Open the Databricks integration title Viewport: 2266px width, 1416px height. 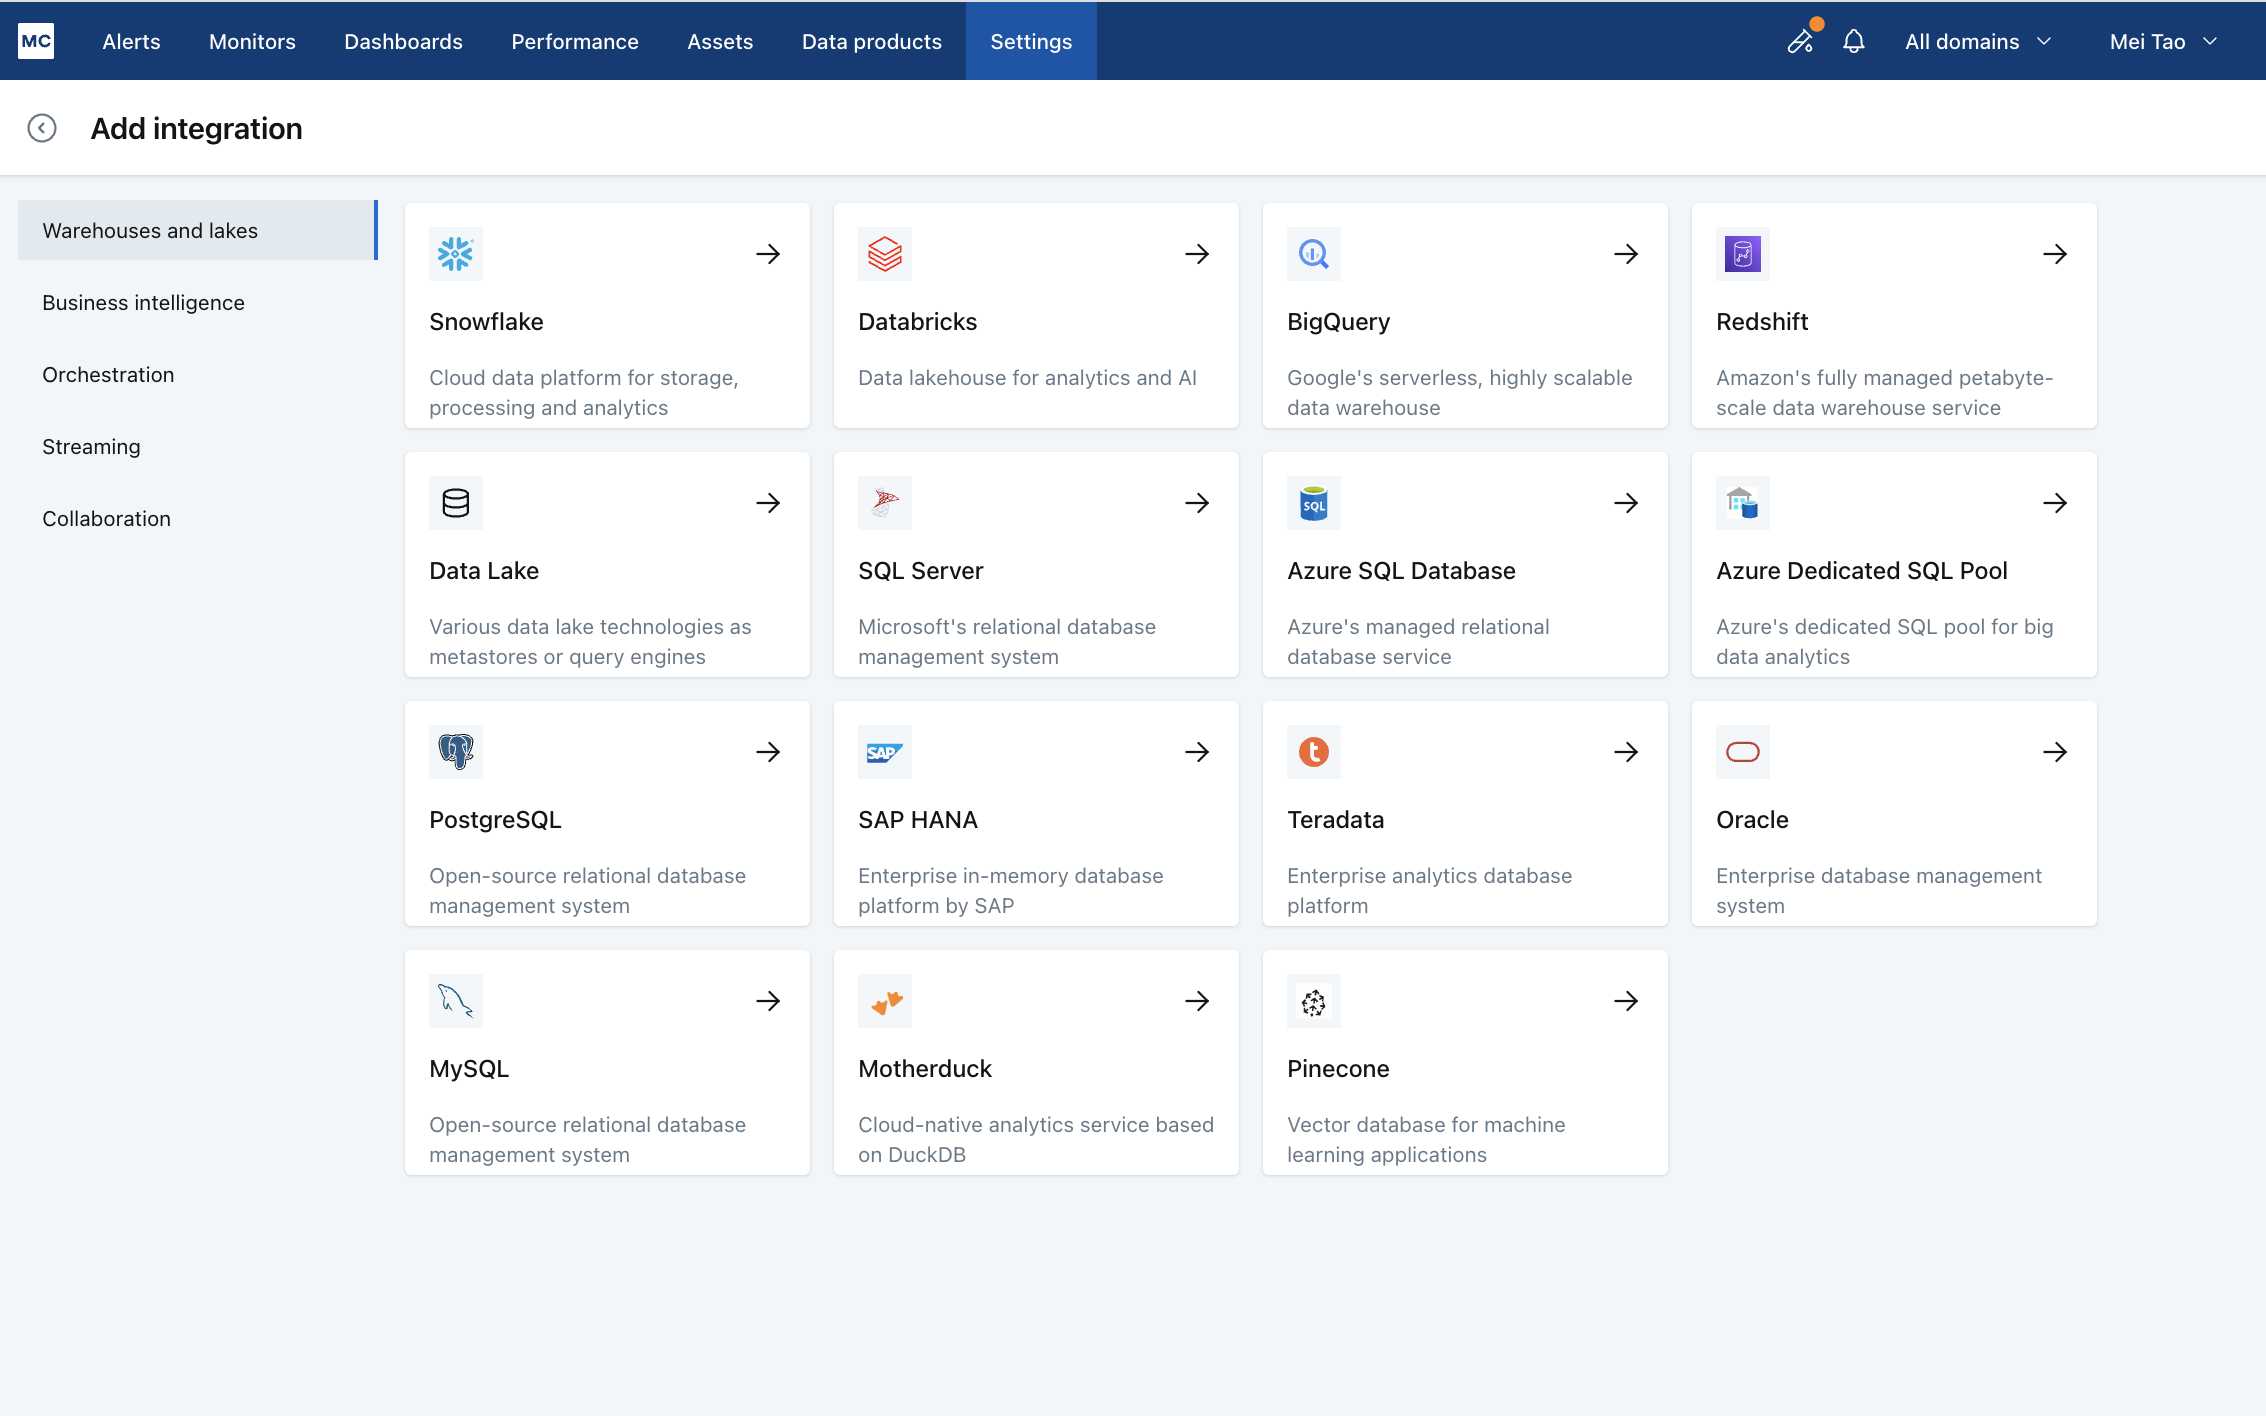[x=917, y=322]
